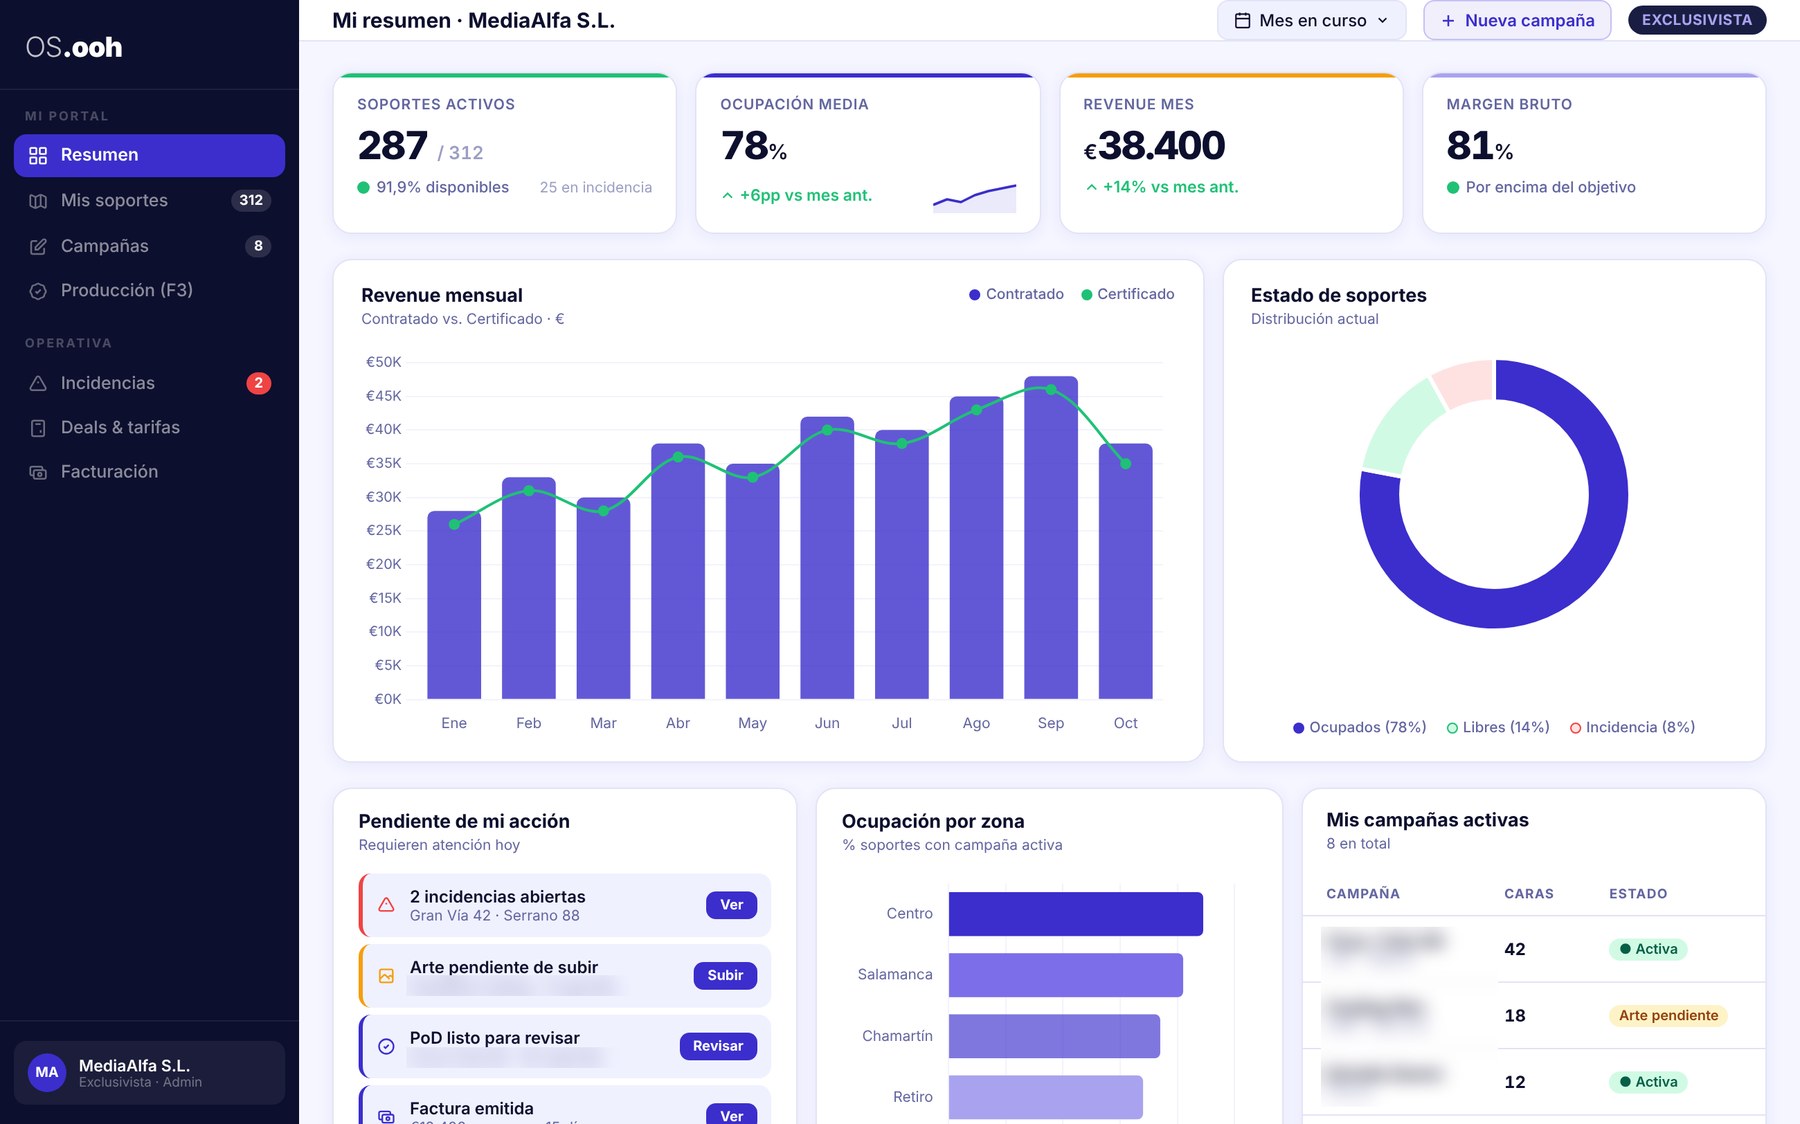Click the 312 badge on Mis soportes

pos(251,200)
